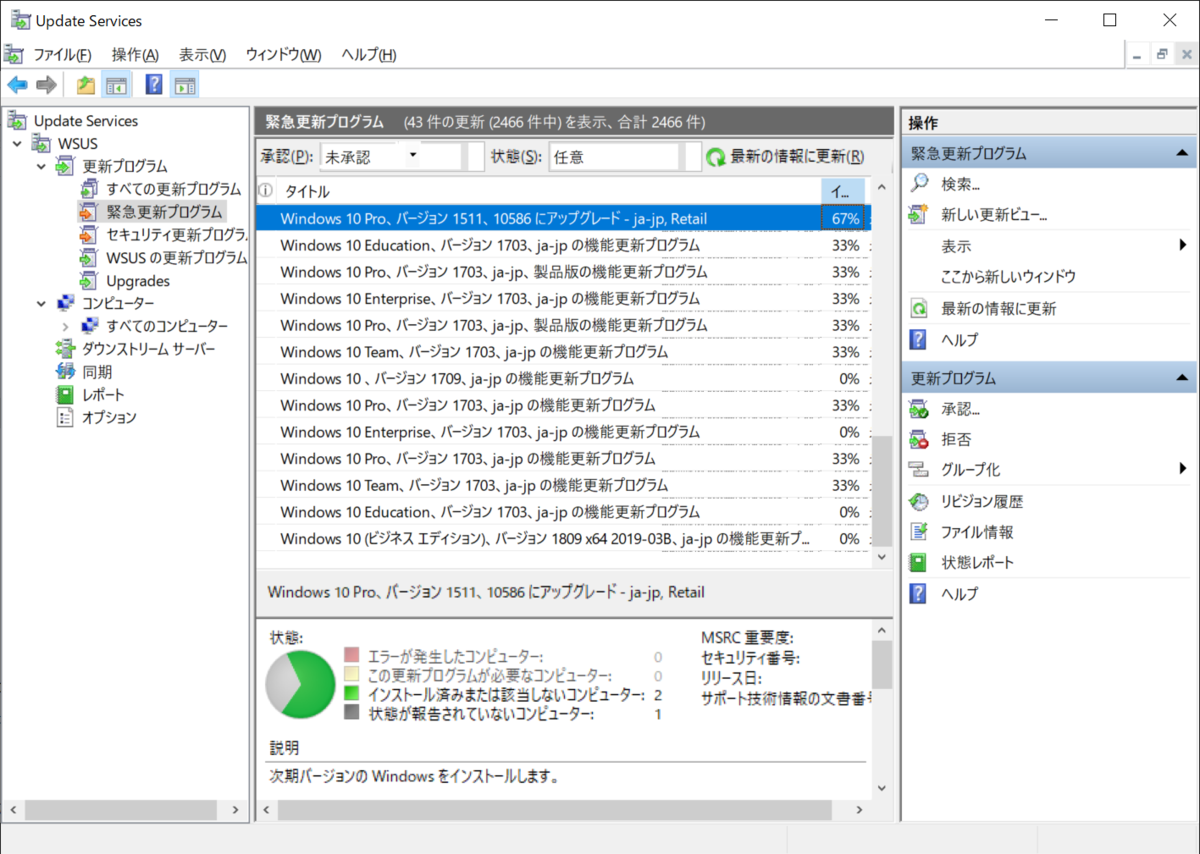Viewport: 1200px width, 854px height.
Task: Expand the グループ化 submenu arrow
Action: [1183, 470]
